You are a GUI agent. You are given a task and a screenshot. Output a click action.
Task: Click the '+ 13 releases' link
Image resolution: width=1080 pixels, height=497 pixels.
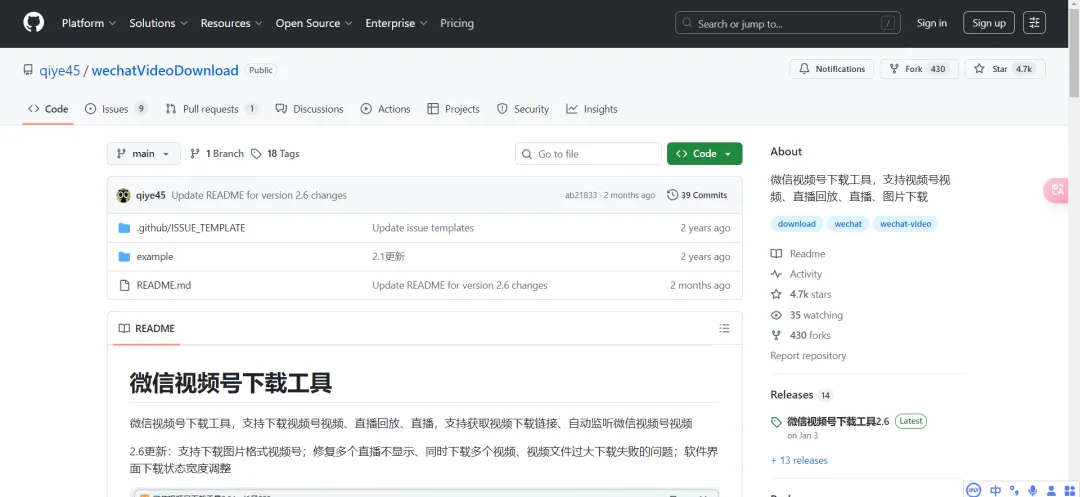tap(799, 461)
